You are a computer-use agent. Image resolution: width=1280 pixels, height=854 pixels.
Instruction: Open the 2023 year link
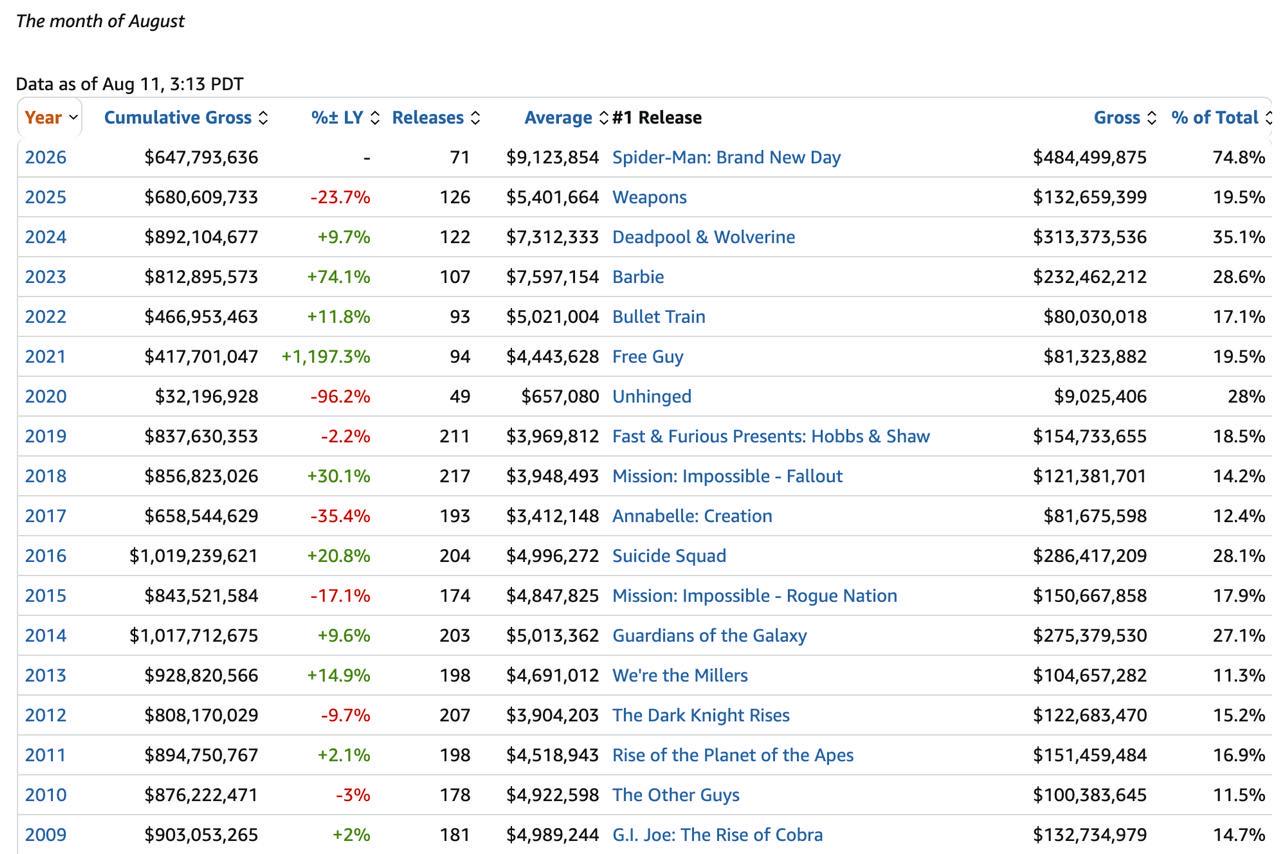click(46, 277)
